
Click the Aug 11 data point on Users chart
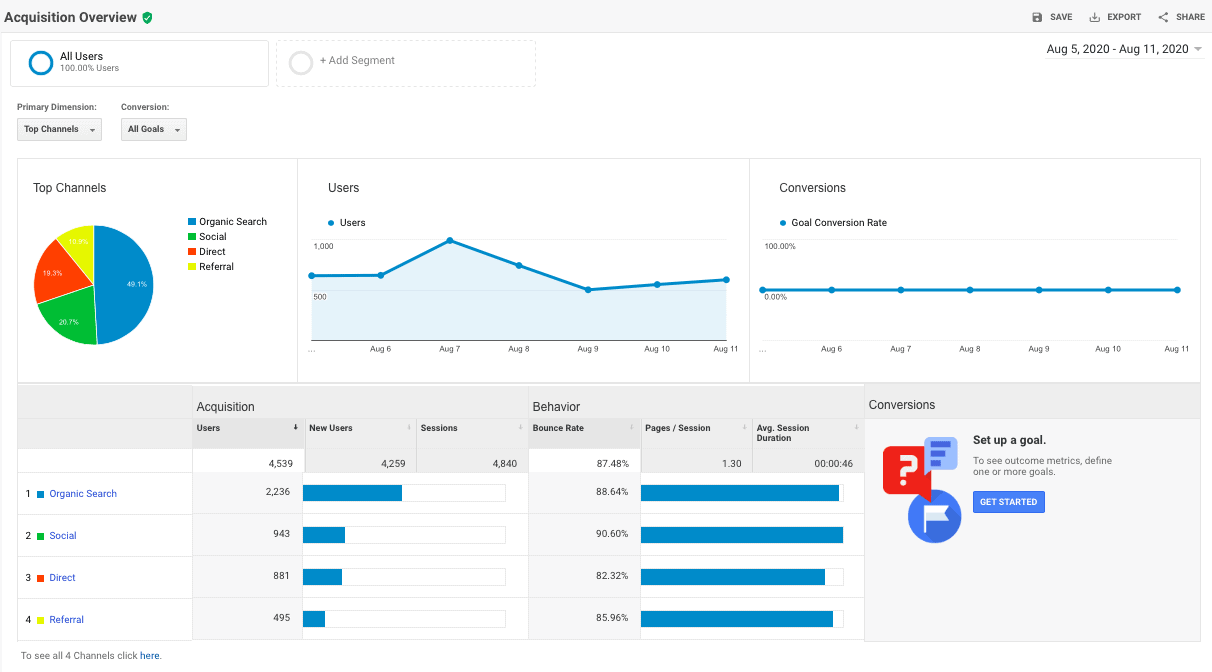pos(726,280)
